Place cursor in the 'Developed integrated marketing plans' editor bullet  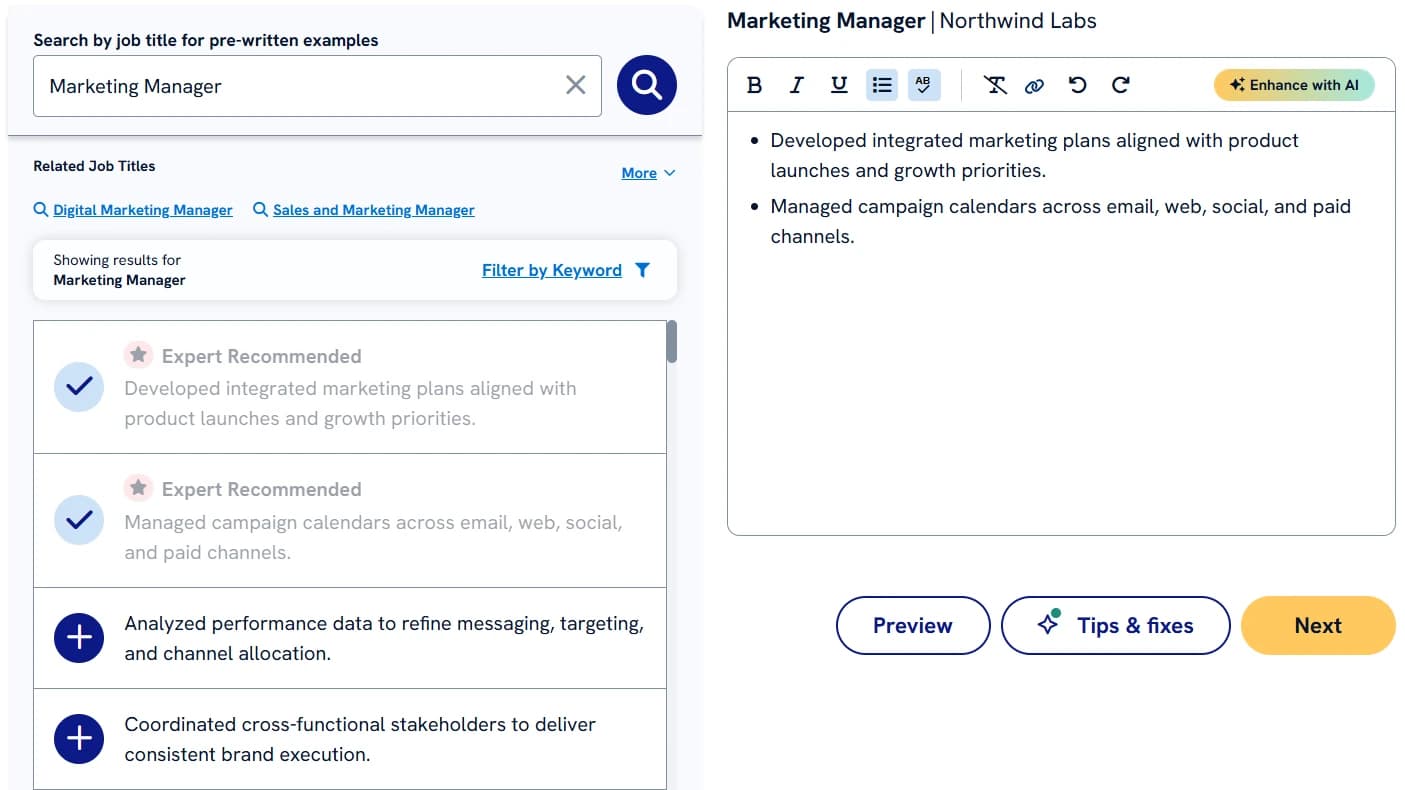pos(1034,155)
